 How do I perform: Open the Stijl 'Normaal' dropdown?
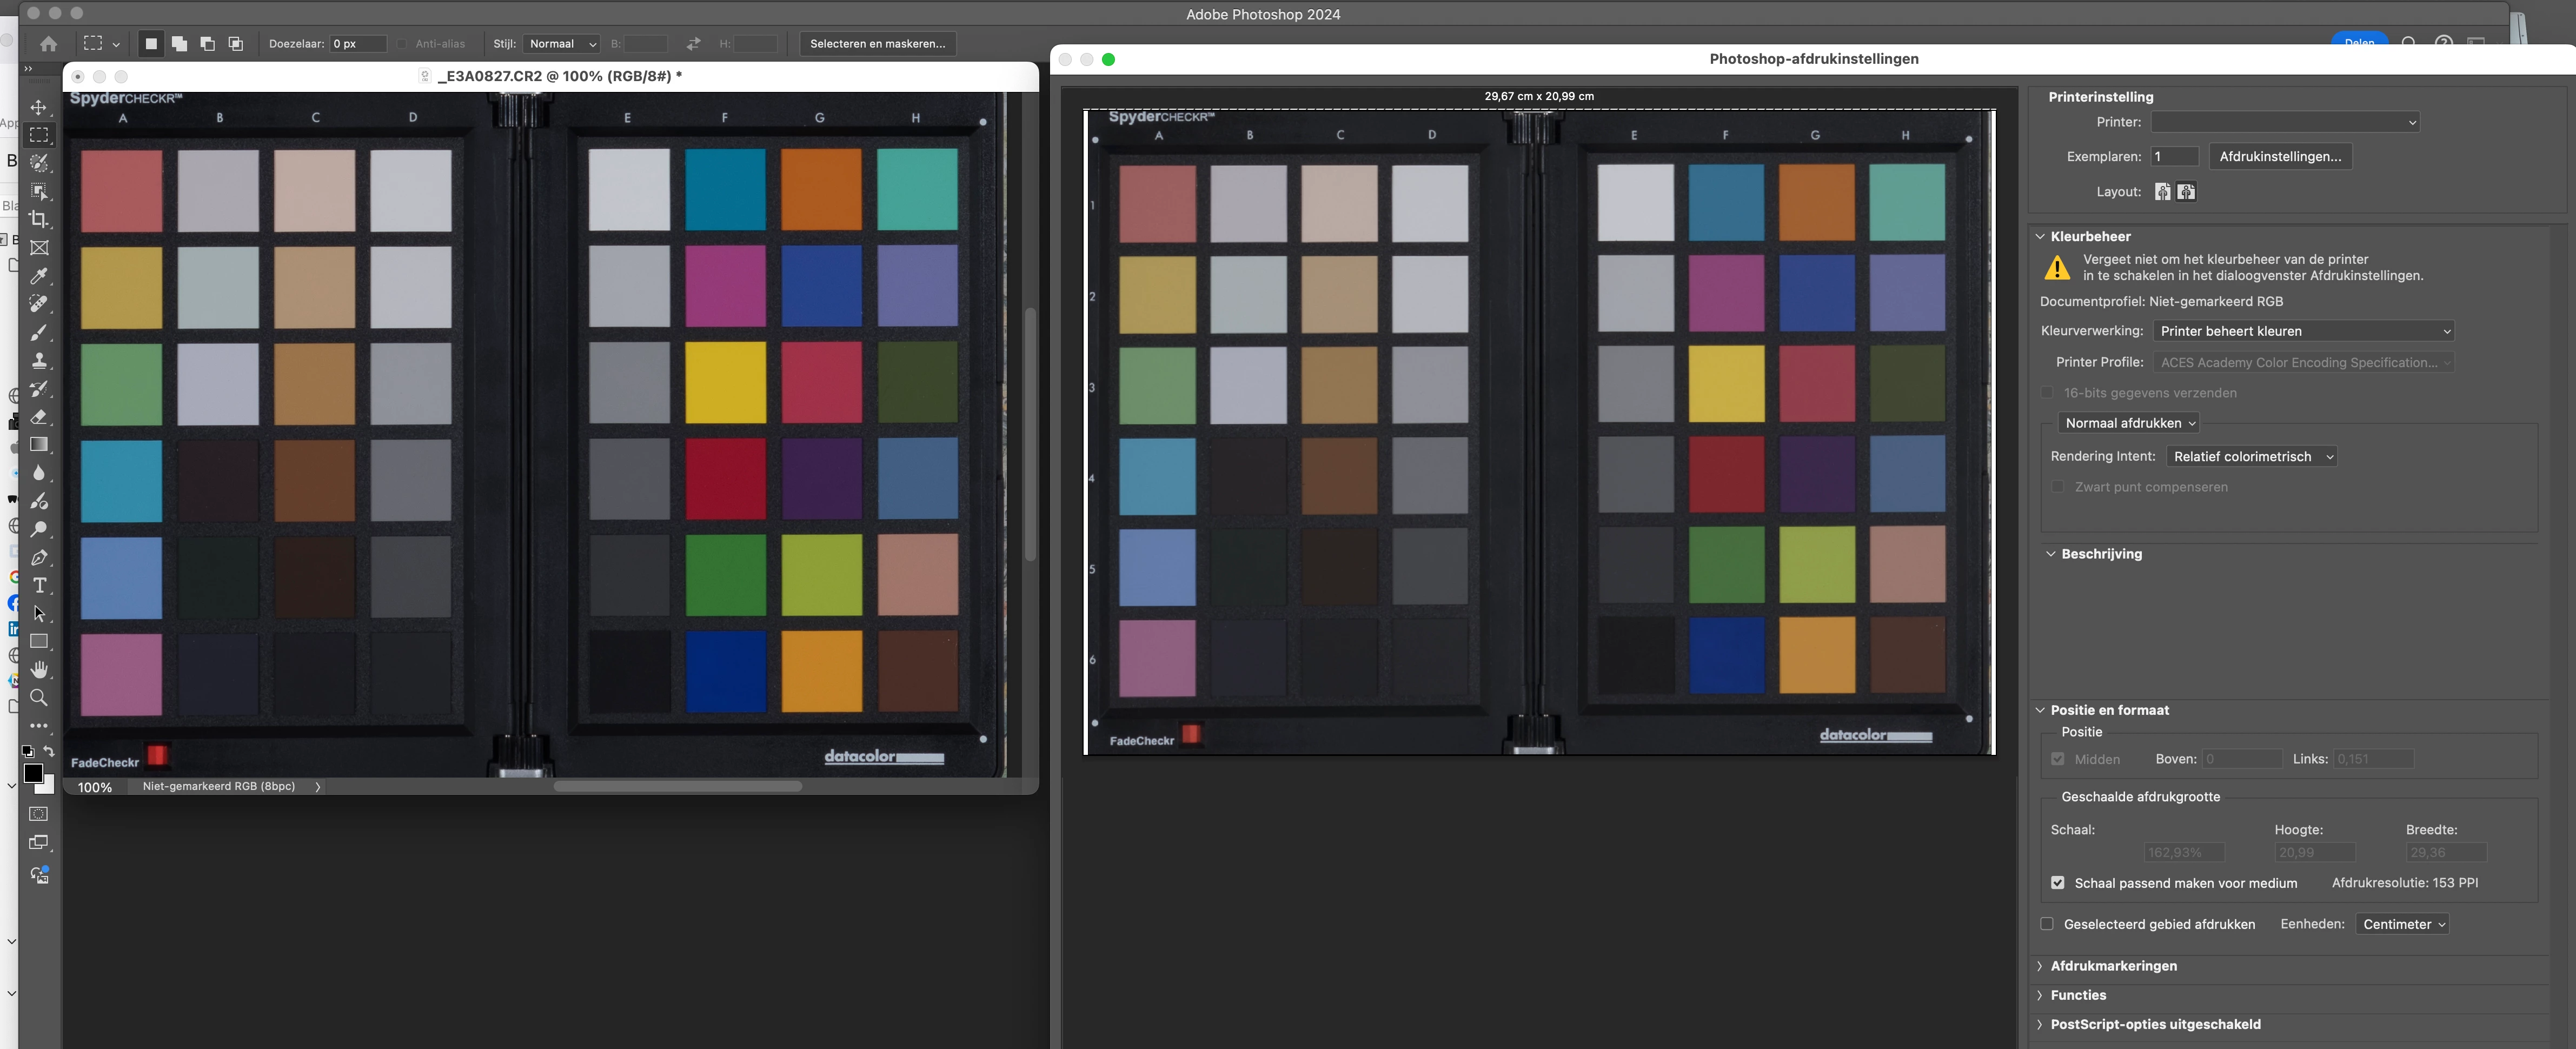coord(562,44)
